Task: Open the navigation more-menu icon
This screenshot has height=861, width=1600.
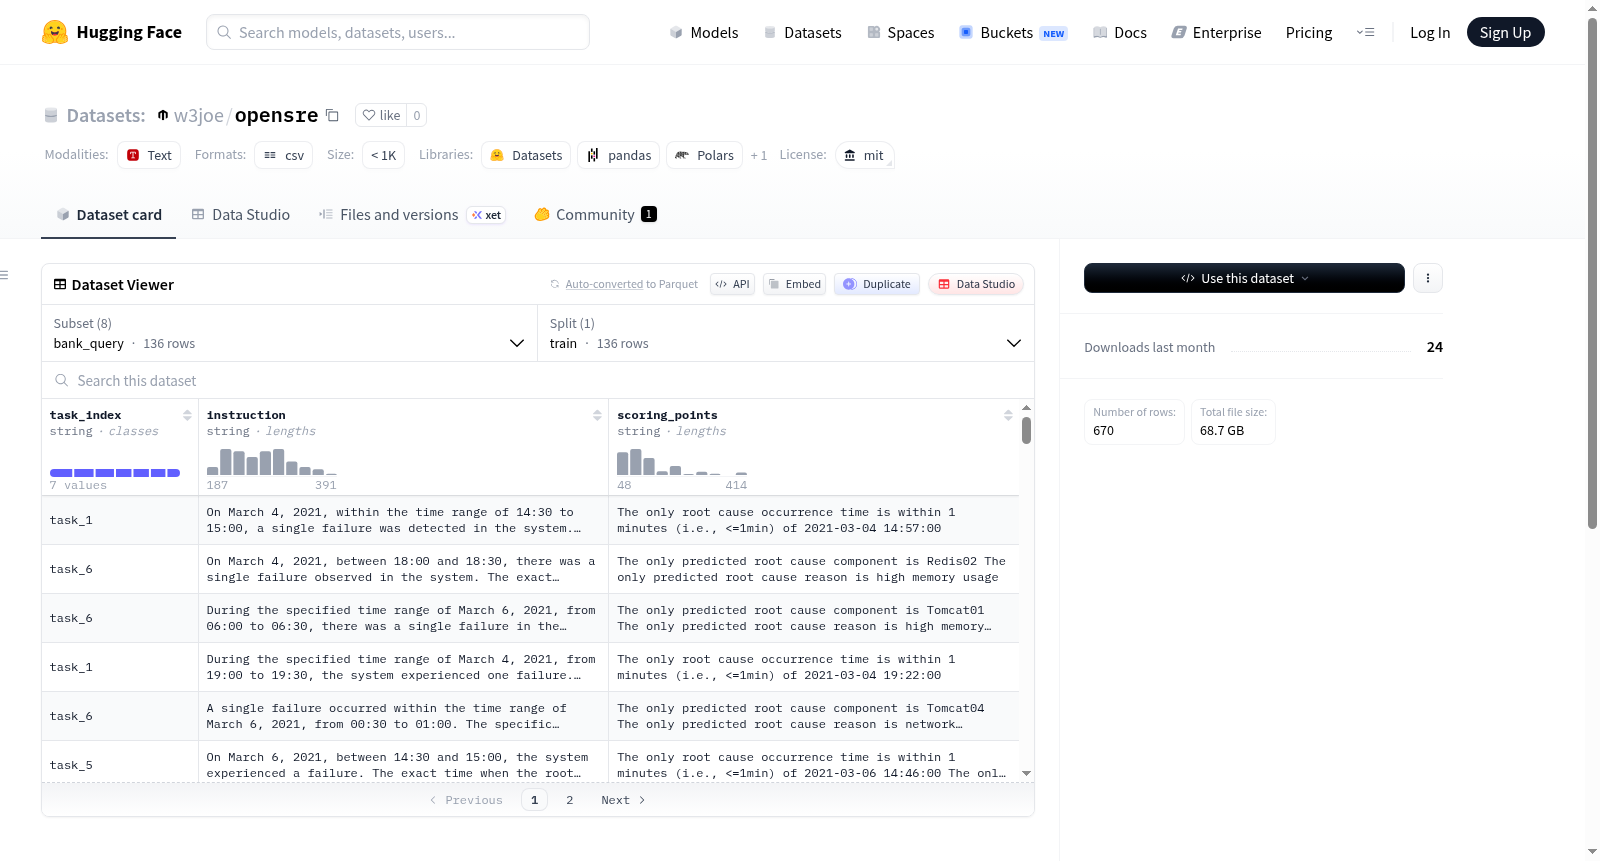Action: [1365, 32]
